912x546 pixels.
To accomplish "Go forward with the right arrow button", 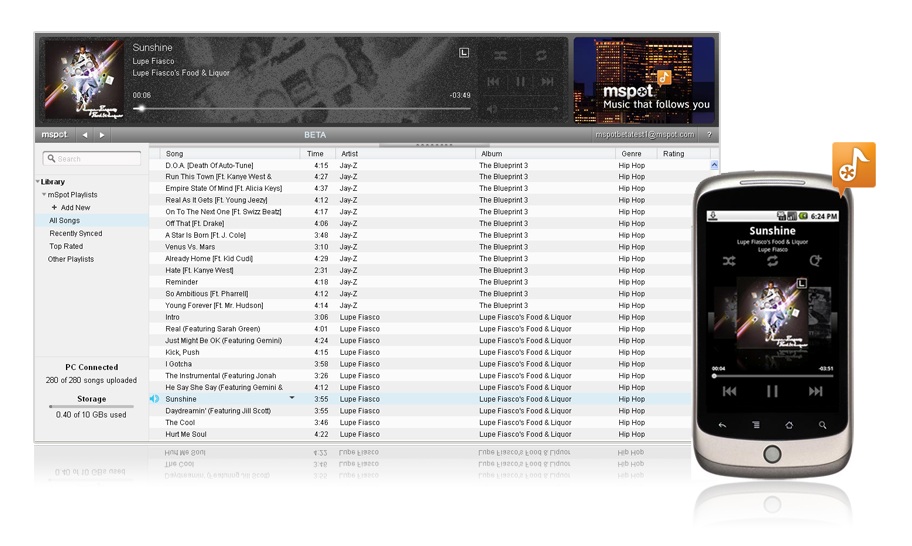I will (102, 135).
